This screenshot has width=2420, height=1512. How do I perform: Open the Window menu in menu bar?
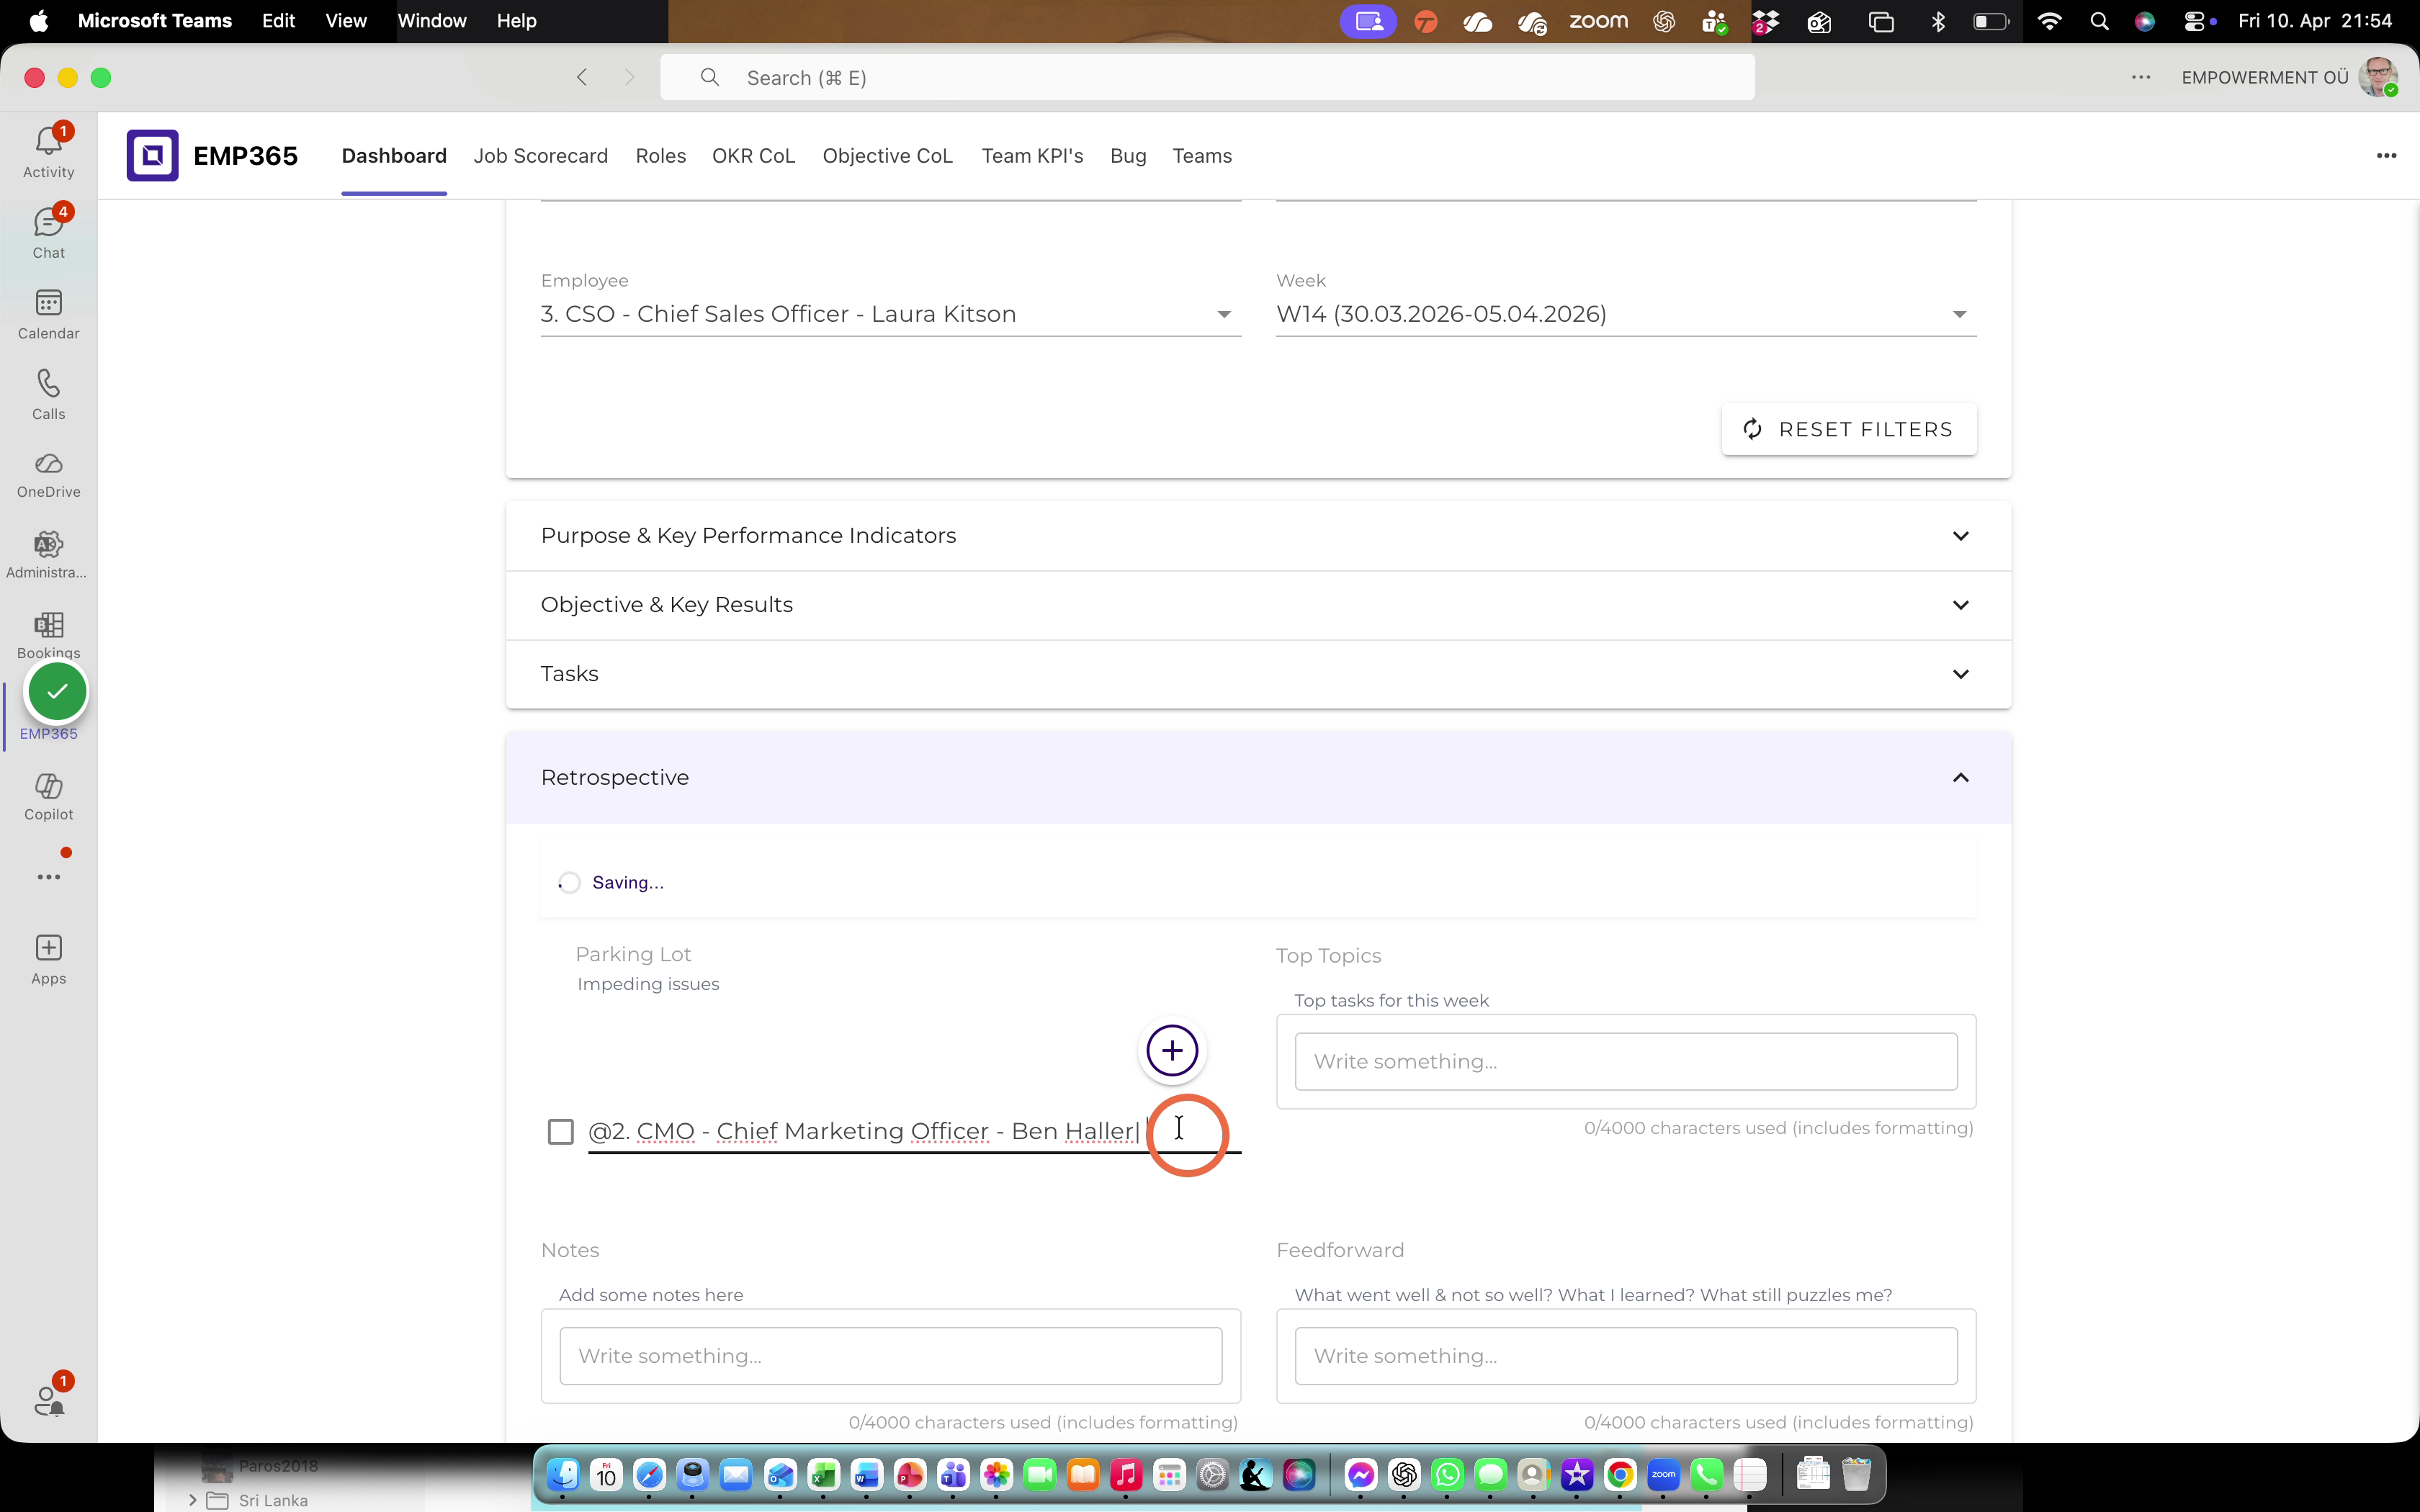[x=432, y=21]
